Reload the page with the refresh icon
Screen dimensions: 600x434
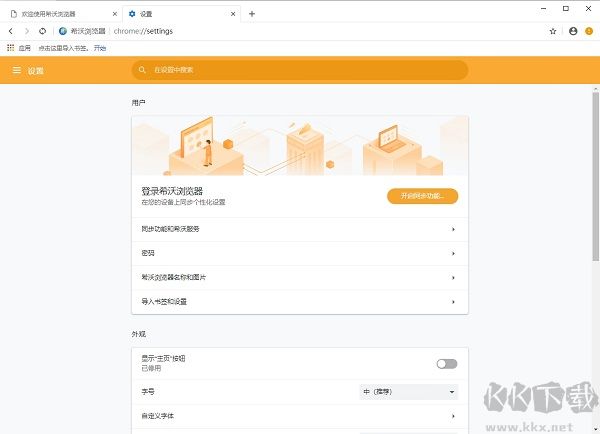42,31
